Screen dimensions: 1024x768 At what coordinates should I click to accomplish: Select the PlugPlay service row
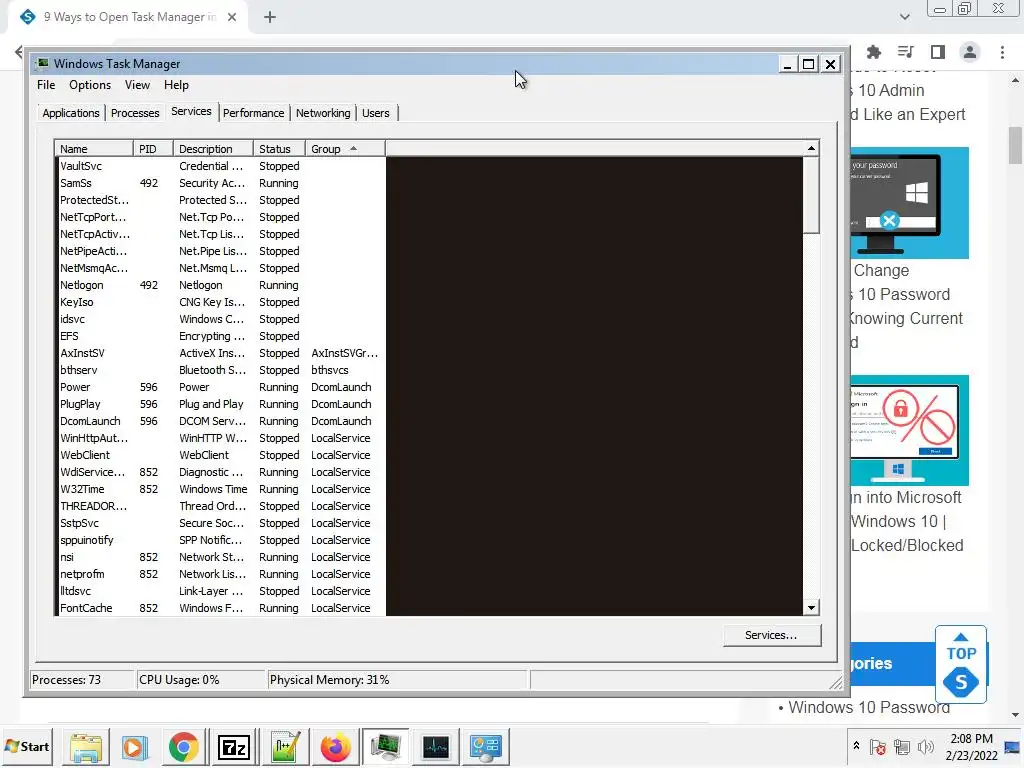(220, 404)
